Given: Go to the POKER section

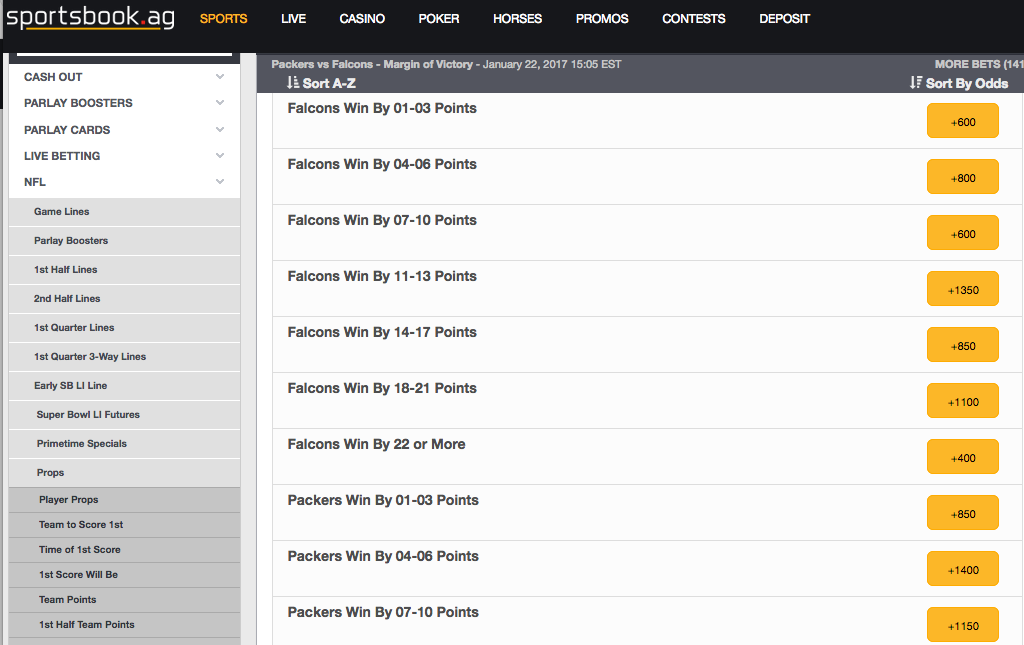Looking at the screenshot, I should click(439, 19).
